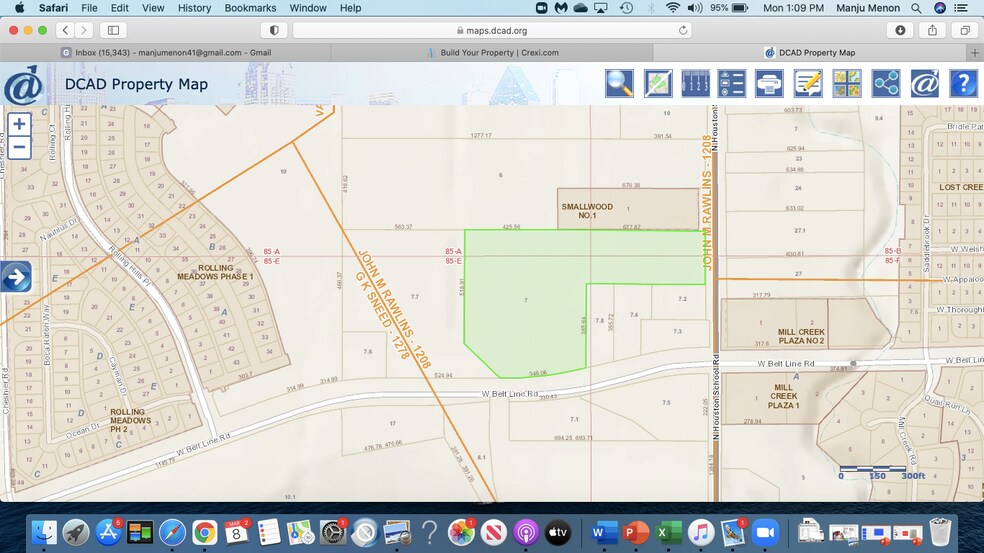Open the Window menu
Viewport: 984px width, 553px height.
click(x=308, y=8)
